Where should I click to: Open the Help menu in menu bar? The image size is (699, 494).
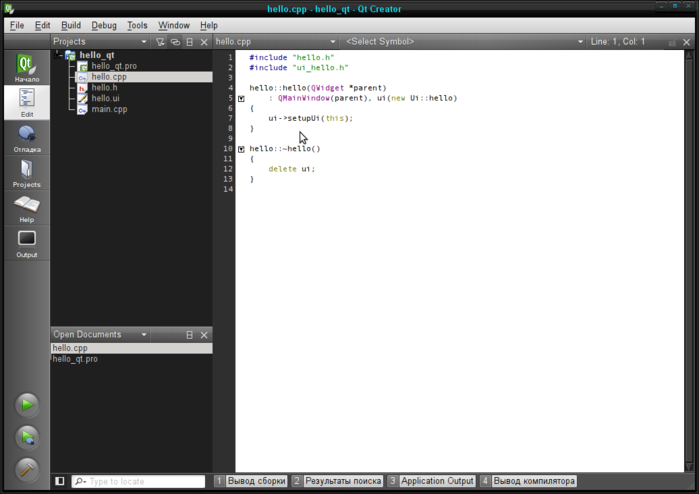[x=209, y=25]
